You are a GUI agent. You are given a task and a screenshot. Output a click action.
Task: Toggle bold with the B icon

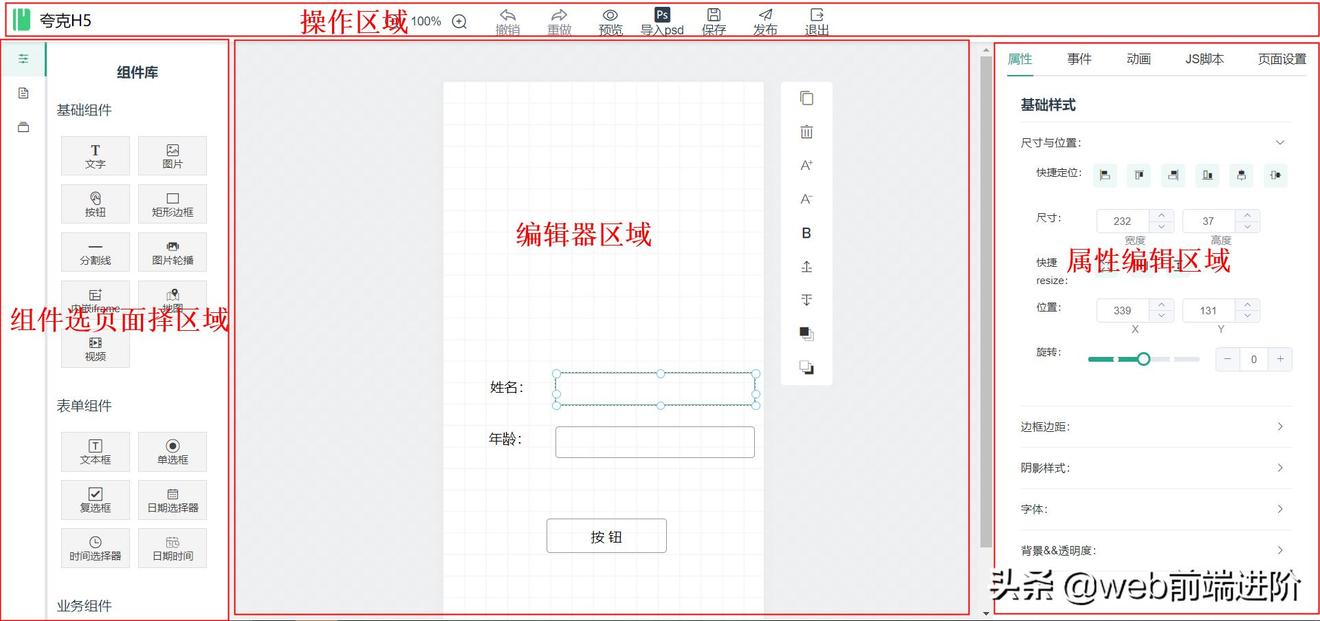pyautogui.click(x=807, y=233)
